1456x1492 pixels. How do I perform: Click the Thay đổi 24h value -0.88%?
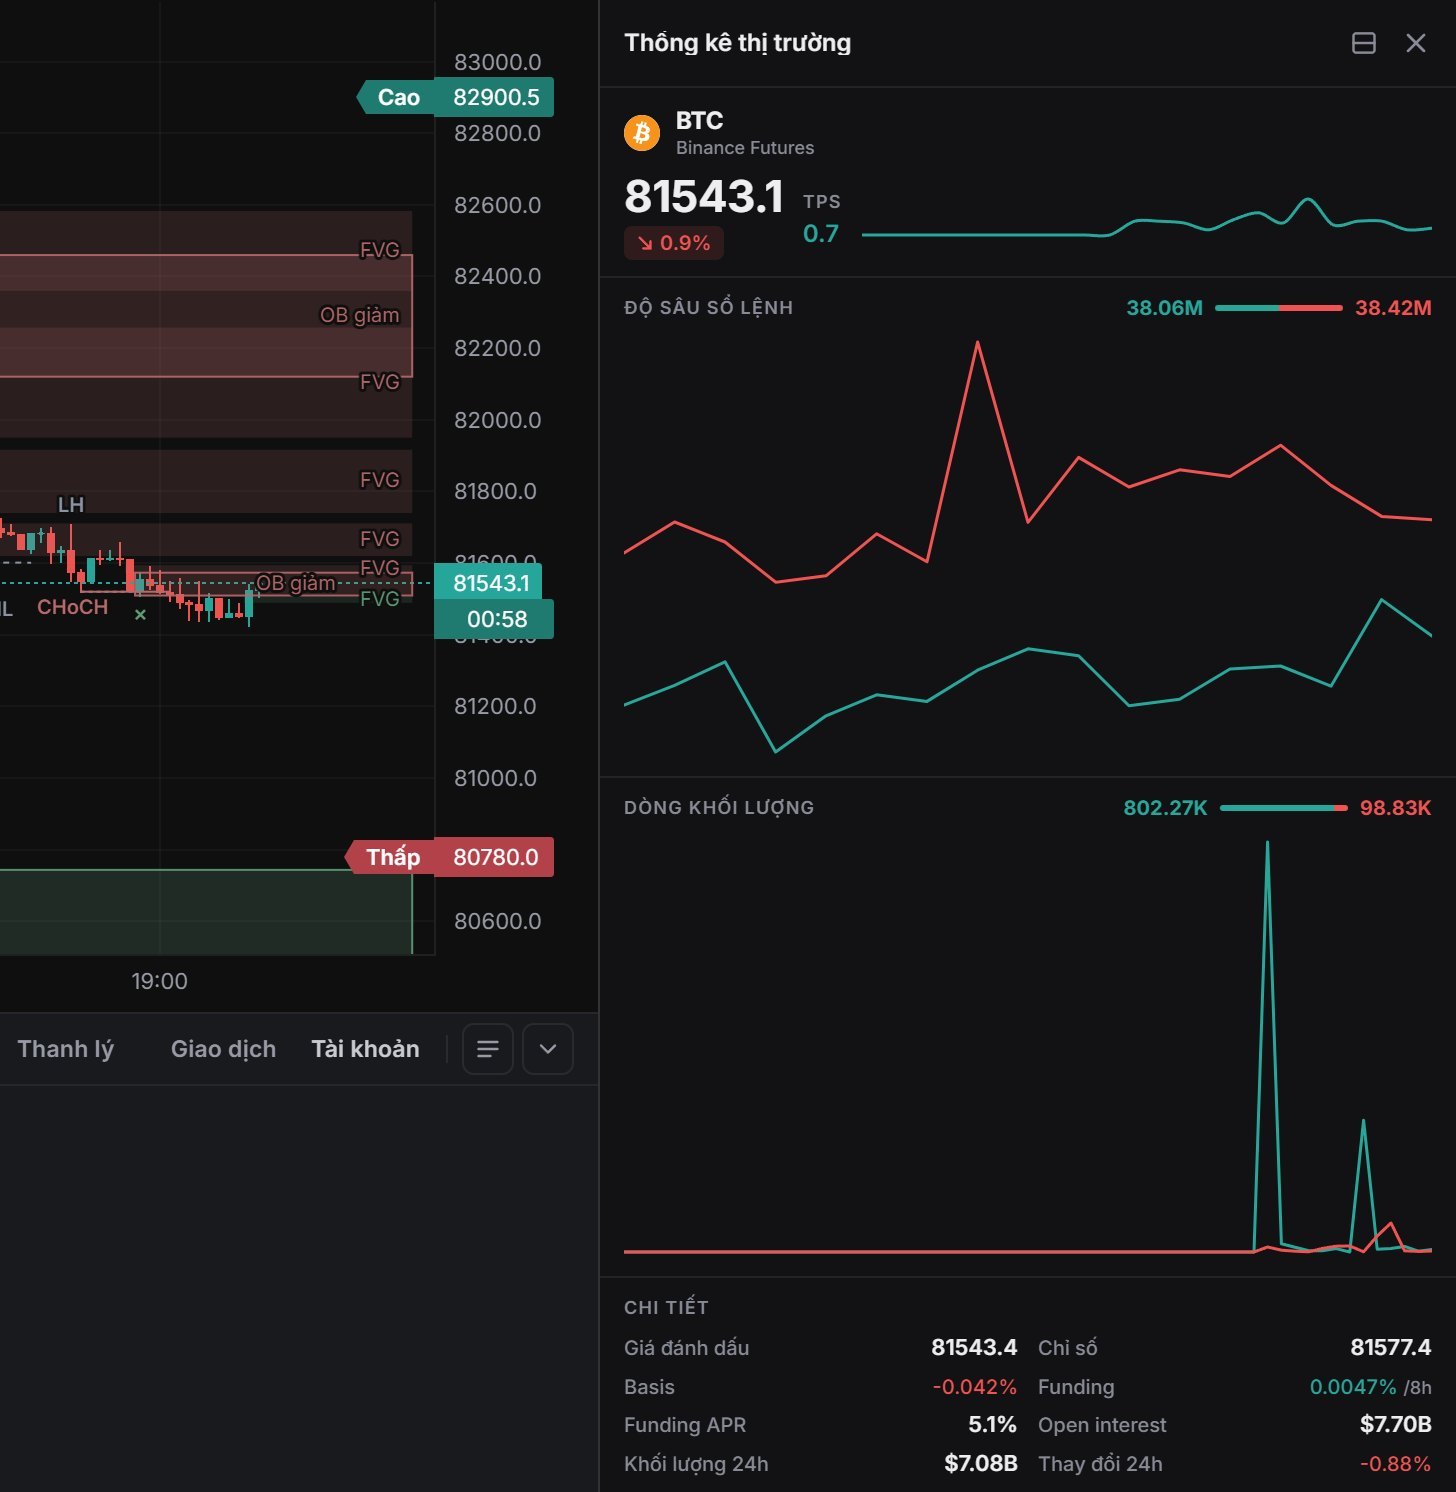[x=1395, y=1464]
